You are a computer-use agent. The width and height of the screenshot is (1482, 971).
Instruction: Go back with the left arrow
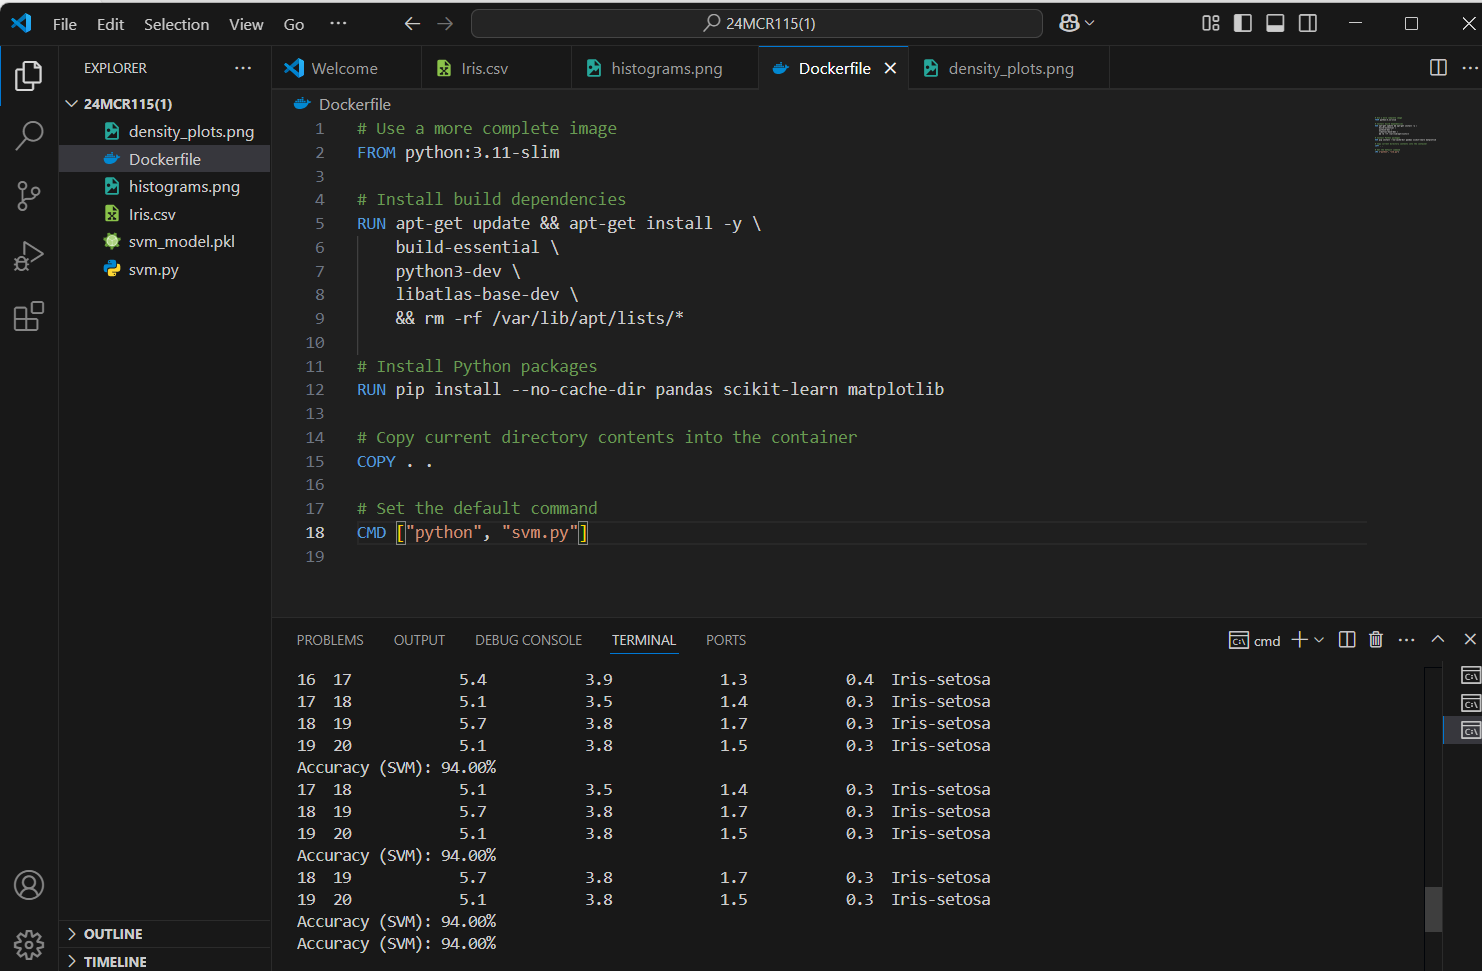(x=412, y=23)
